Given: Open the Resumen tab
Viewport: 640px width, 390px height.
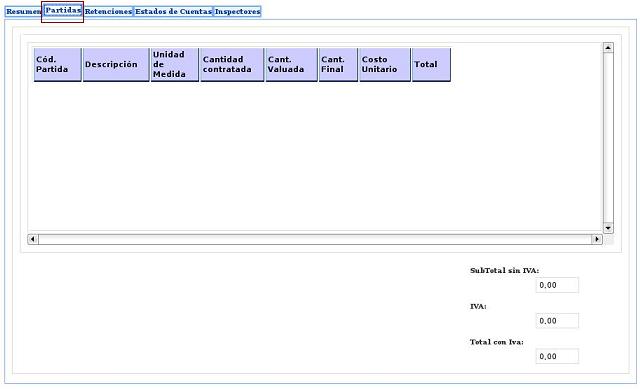Looking at the screenshot, I should click(x=23, y=11).
